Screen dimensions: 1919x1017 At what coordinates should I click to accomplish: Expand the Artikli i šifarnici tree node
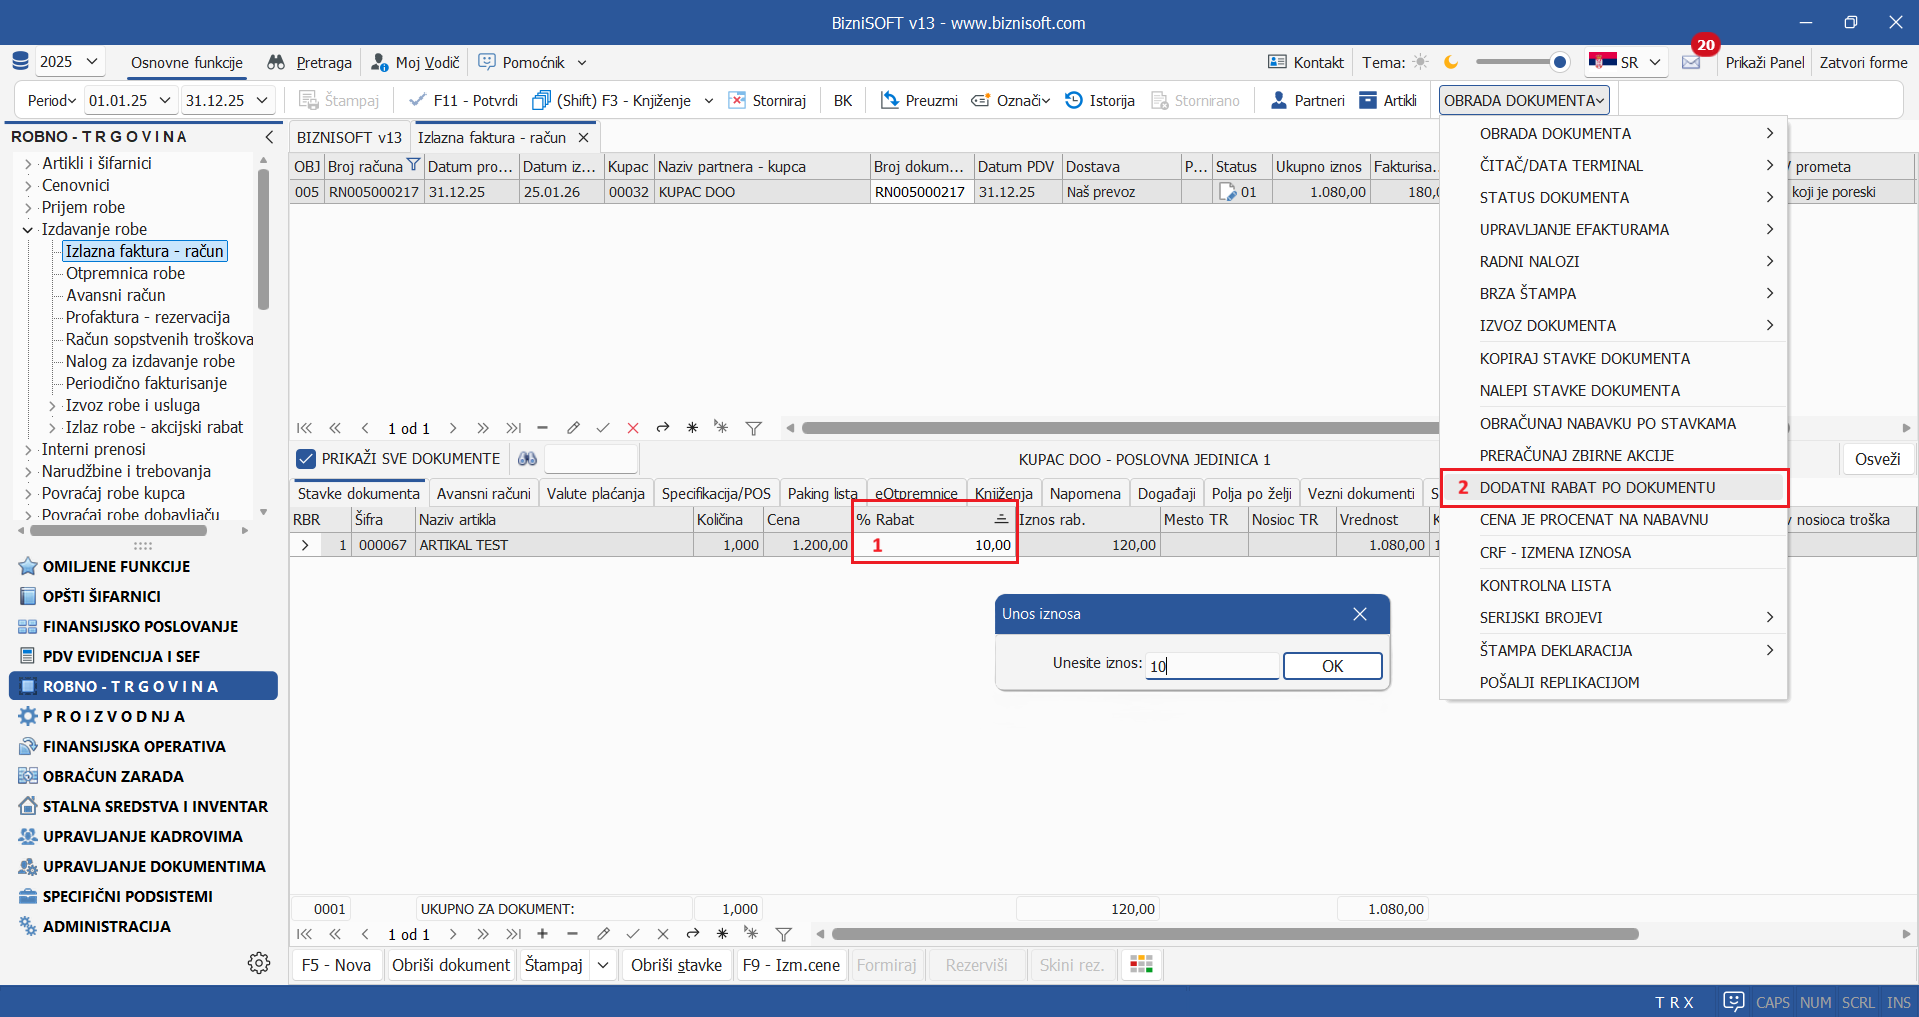coord(28,164)
